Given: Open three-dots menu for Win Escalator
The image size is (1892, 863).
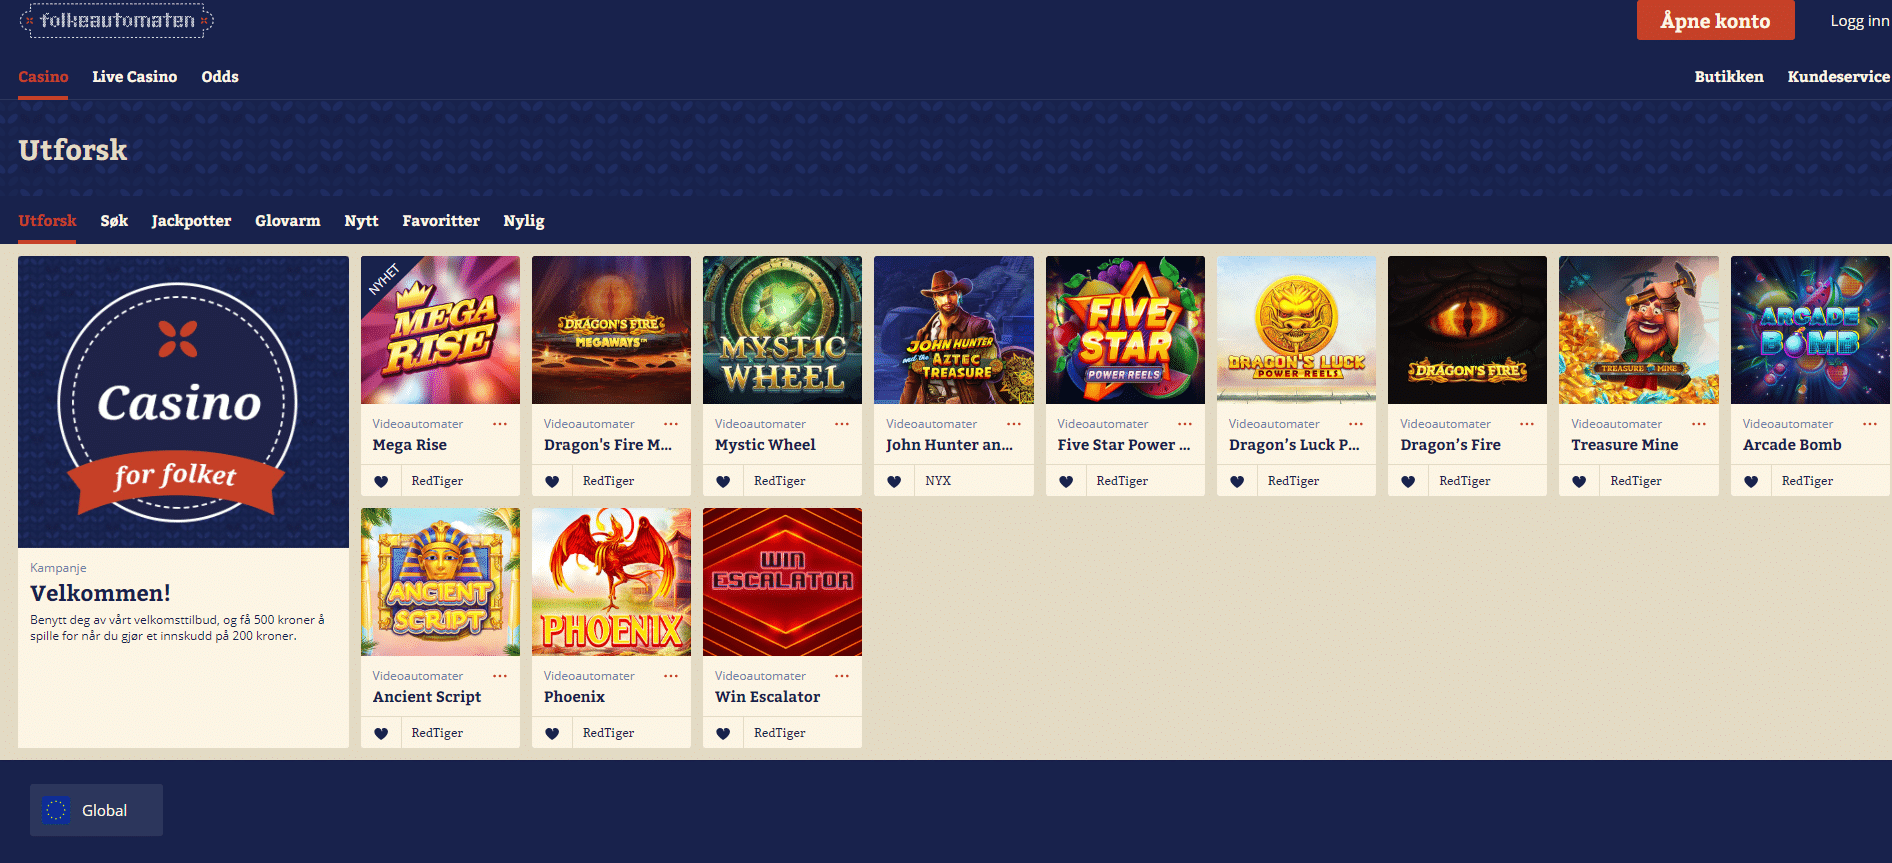Looking at the screenshot, I should click(842, 676).
